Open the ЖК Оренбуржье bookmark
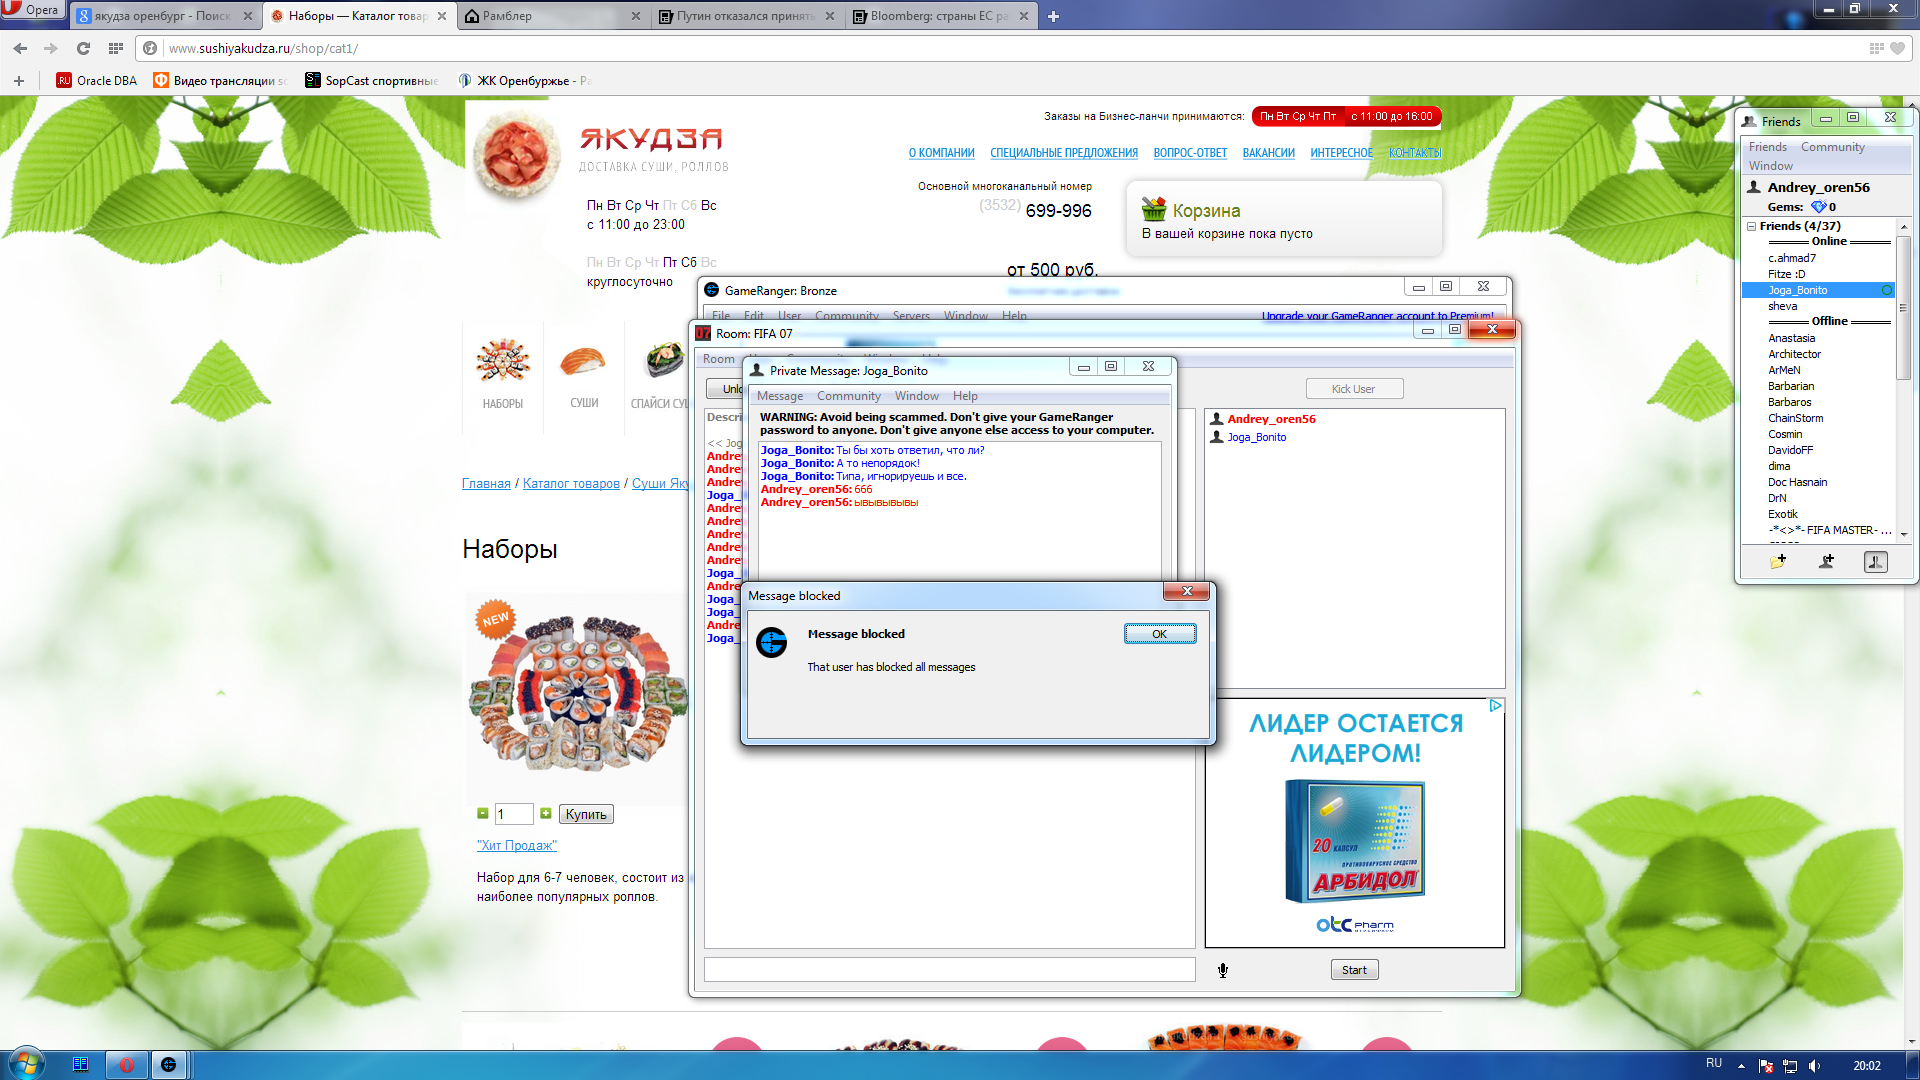The image size is (1920, 1080). click(x=524, y=81)
